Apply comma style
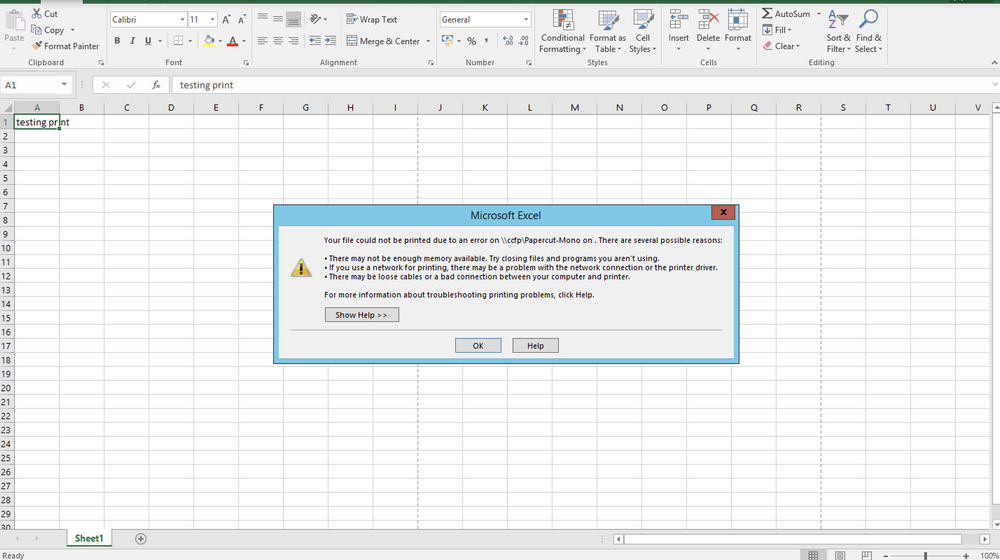This screenshot has height=560, width=1000. [x=487, y=41]
